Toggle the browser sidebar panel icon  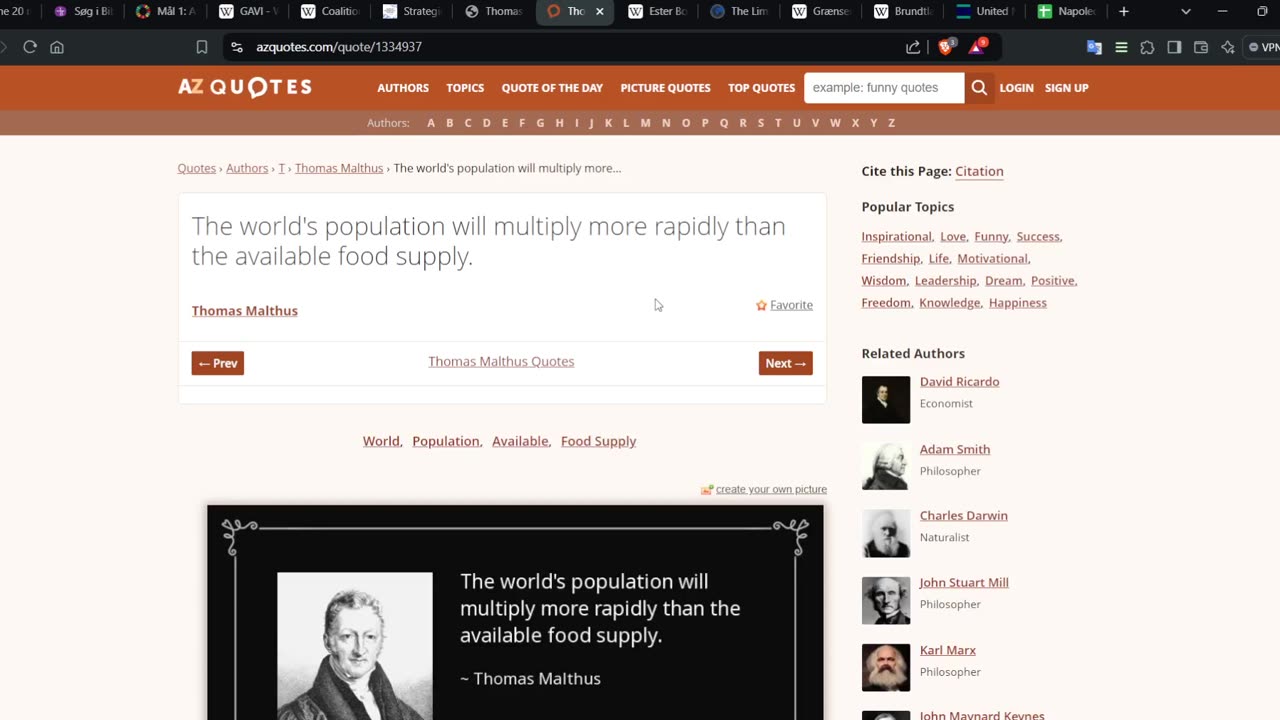click(x=1174, y=47)
